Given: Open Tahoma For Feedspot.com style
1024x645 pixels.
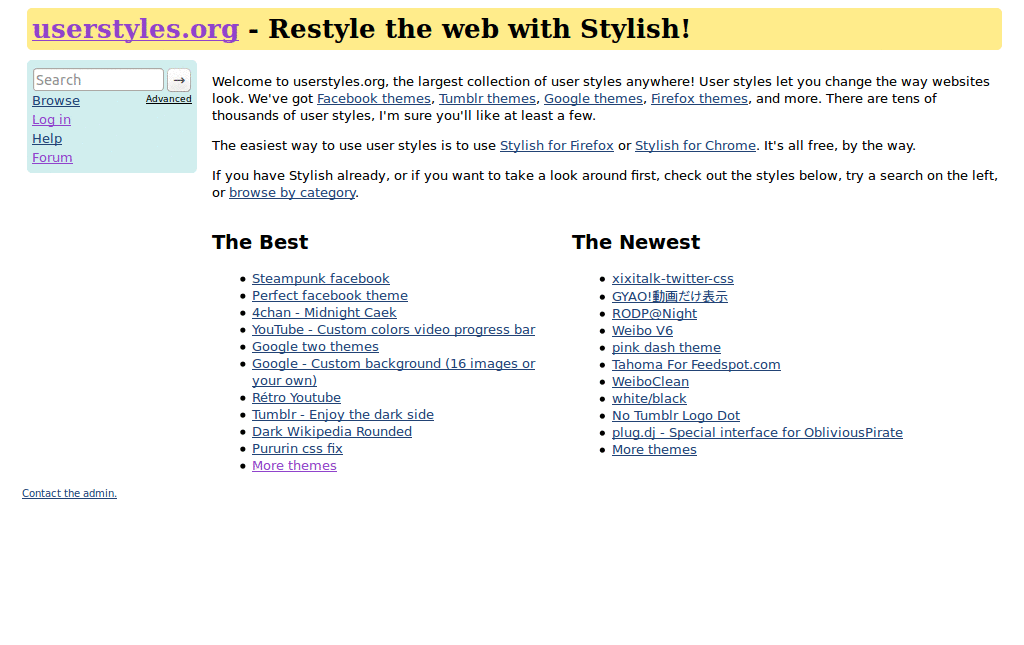Looking at the screenshot, I should coord(696,364).
